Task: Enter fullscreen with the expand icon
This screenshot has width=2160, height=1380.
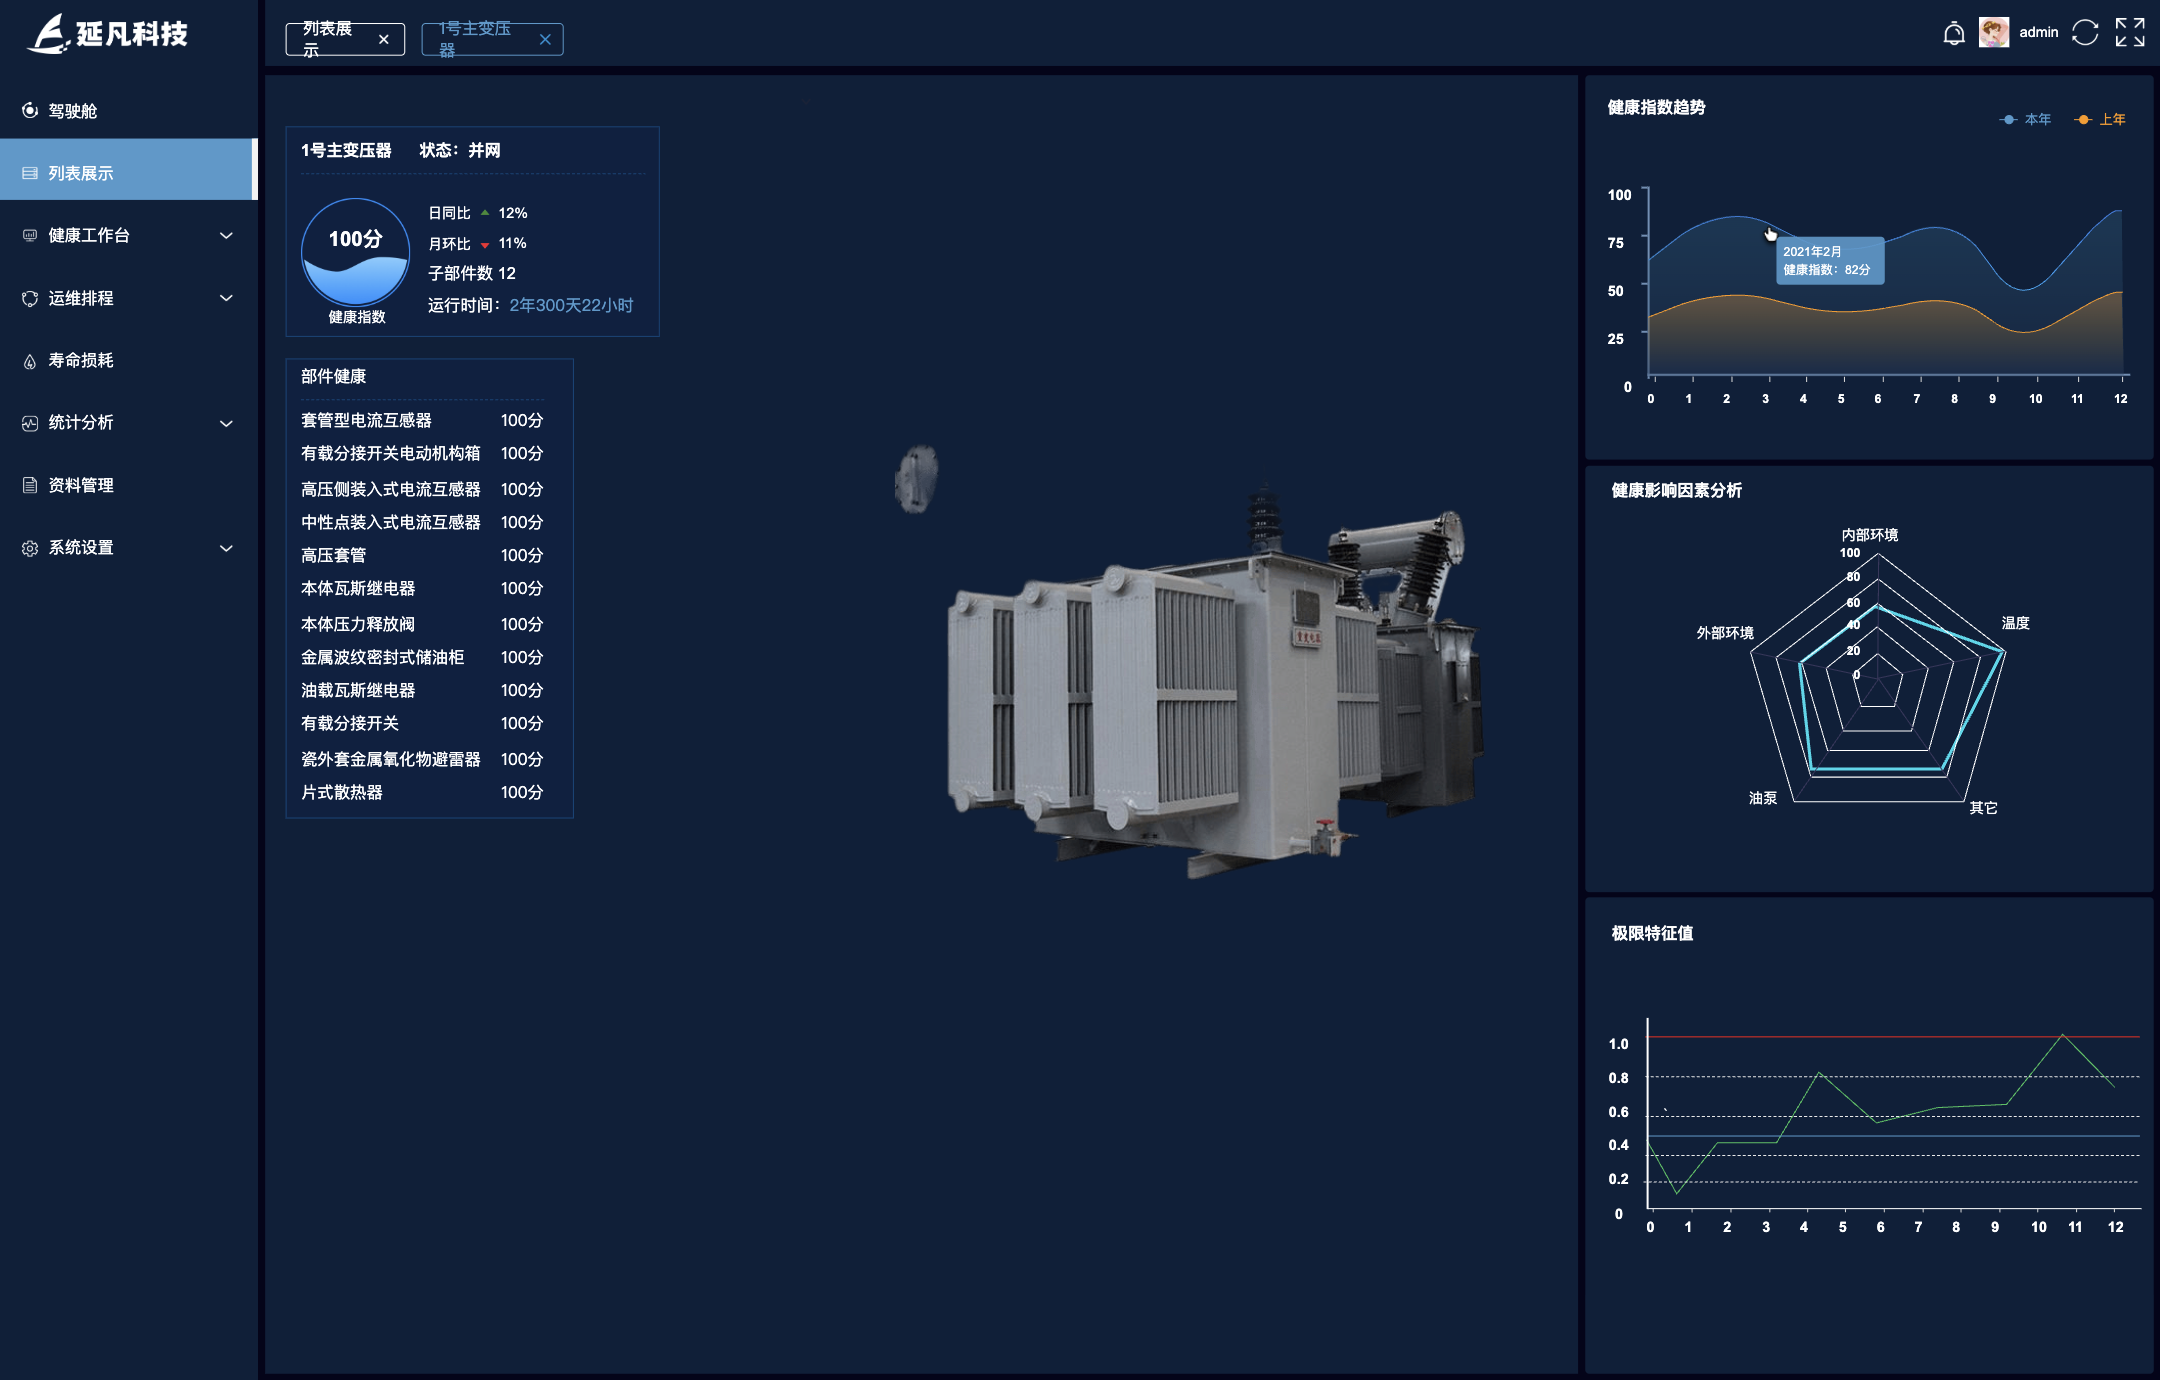Action: pos(2129,33)
